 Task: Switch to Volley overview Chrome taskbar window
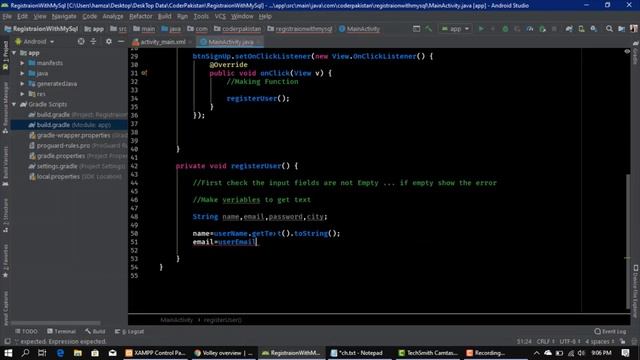(x=223, y=353)
